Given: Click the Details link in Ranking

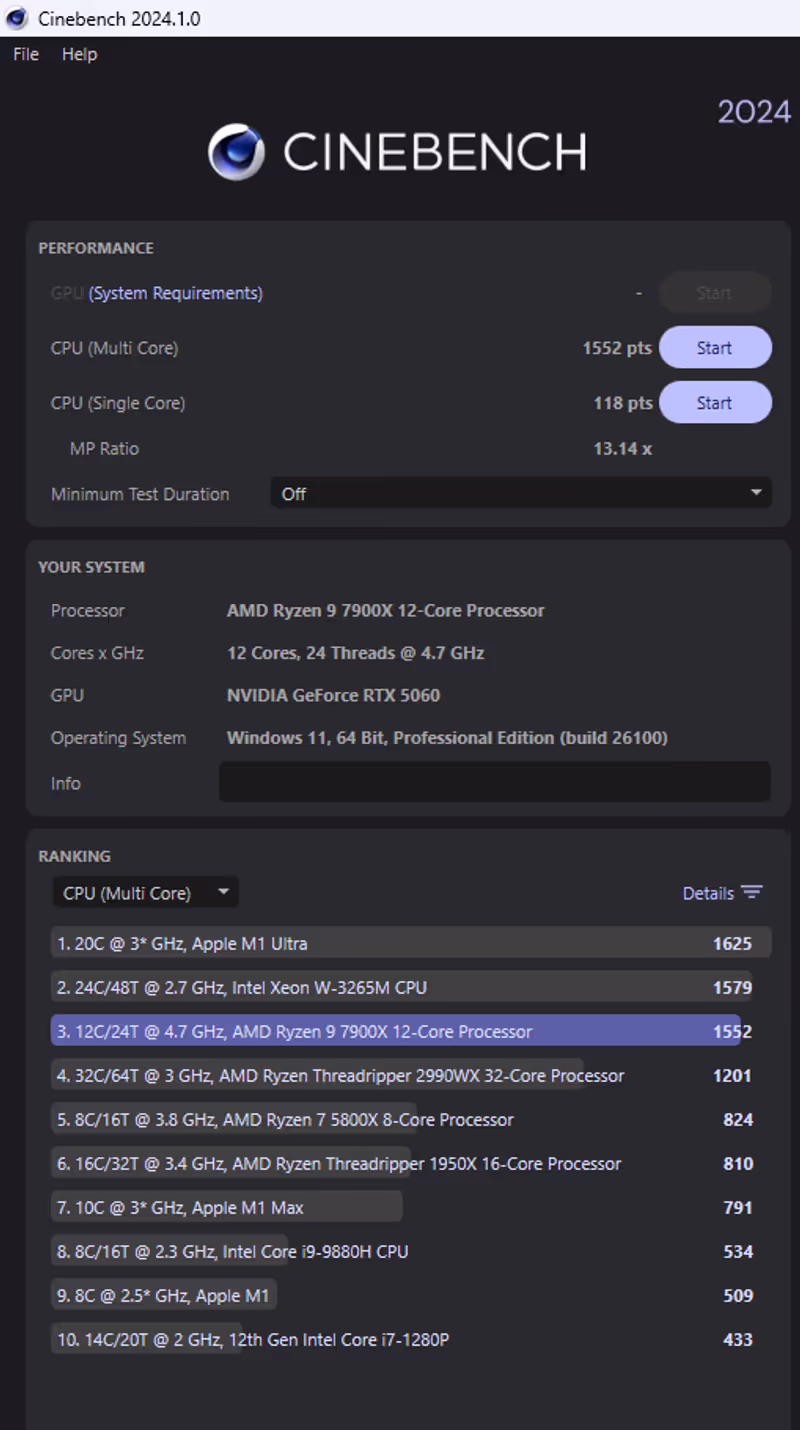Looking at the screenshot, I should point(708,893).
